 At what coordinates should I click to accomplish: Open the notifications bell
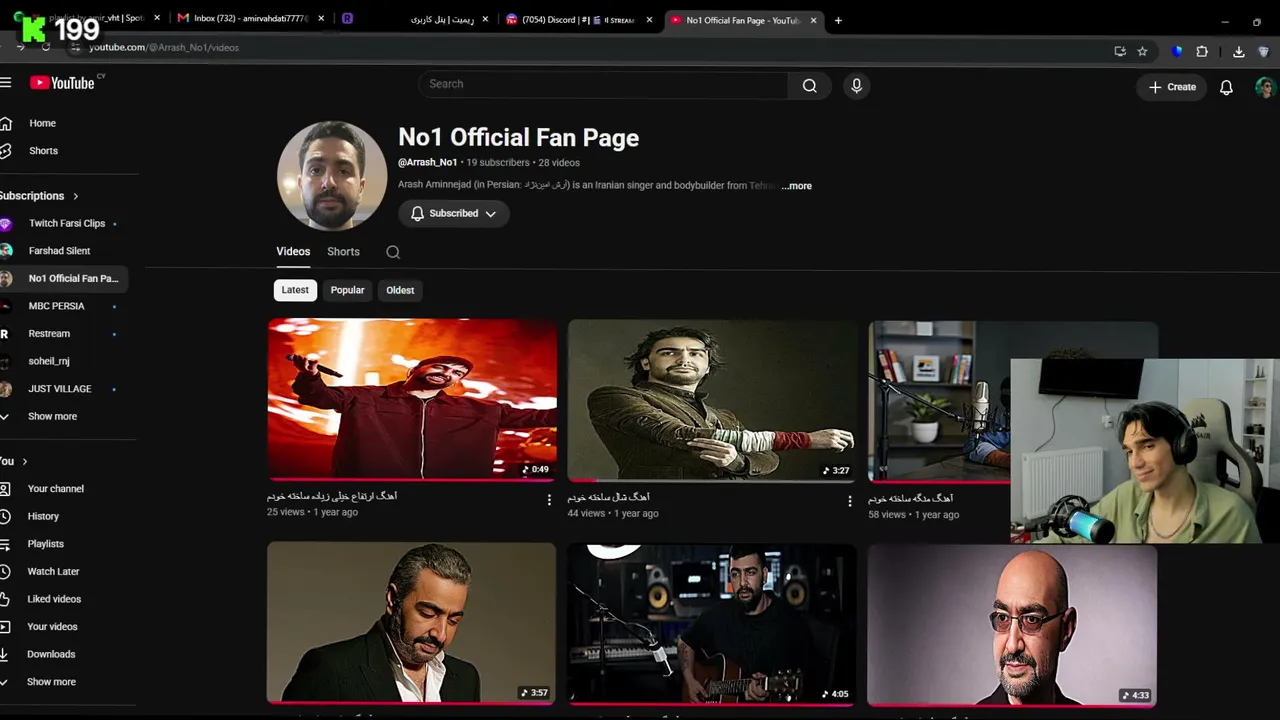(1226, 87)
